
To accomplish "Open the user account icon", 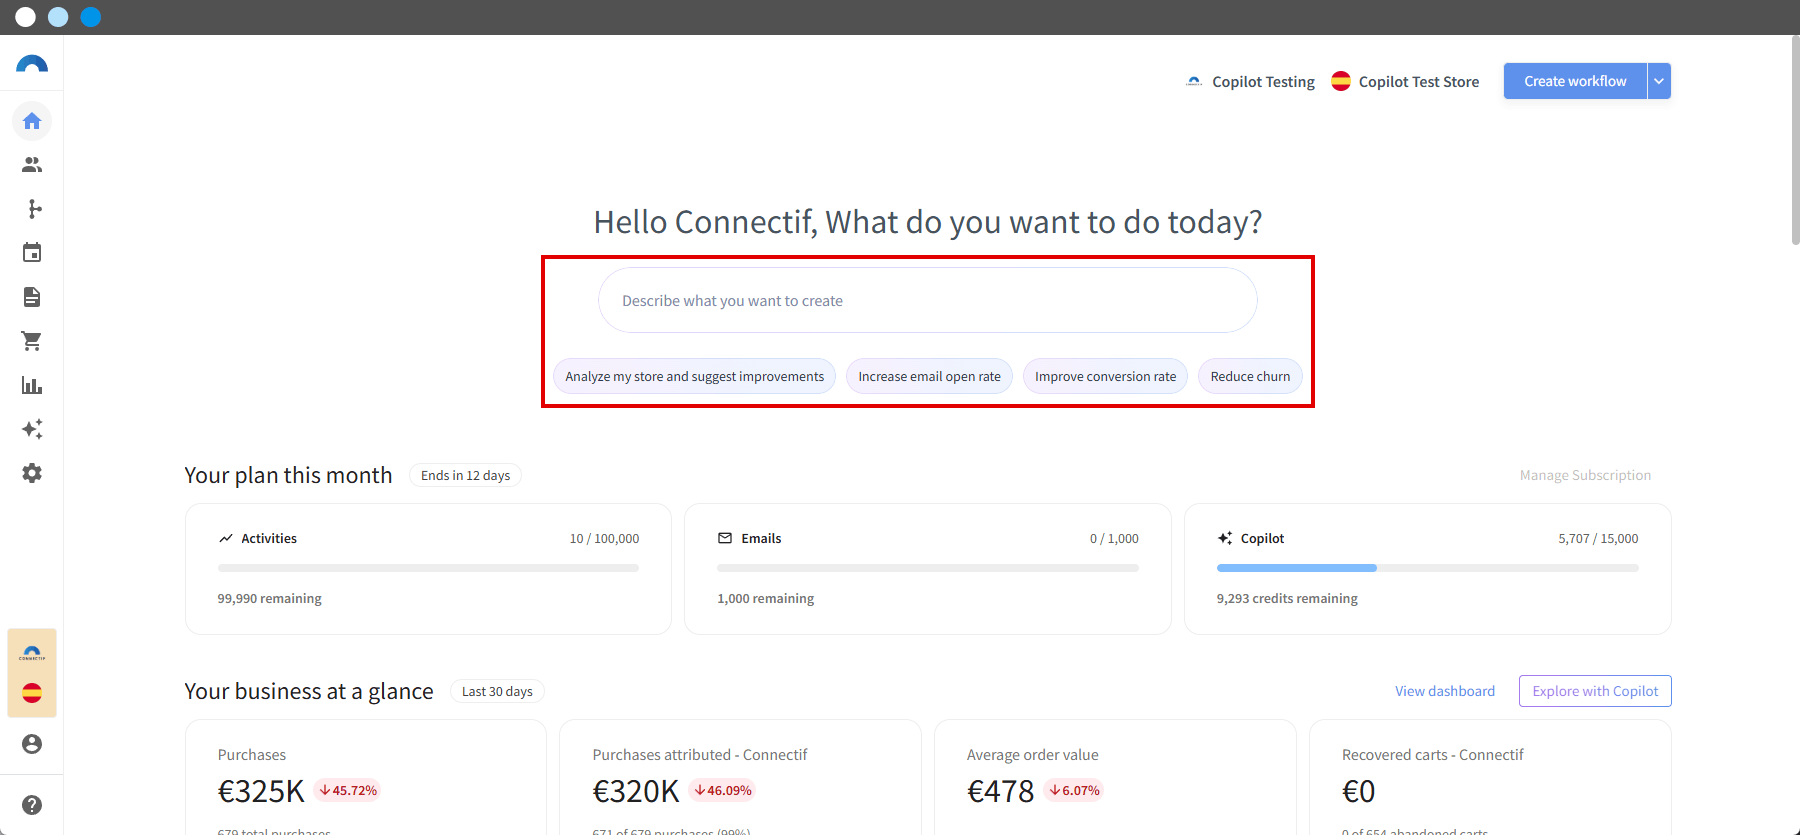I will tap(32, 744).
